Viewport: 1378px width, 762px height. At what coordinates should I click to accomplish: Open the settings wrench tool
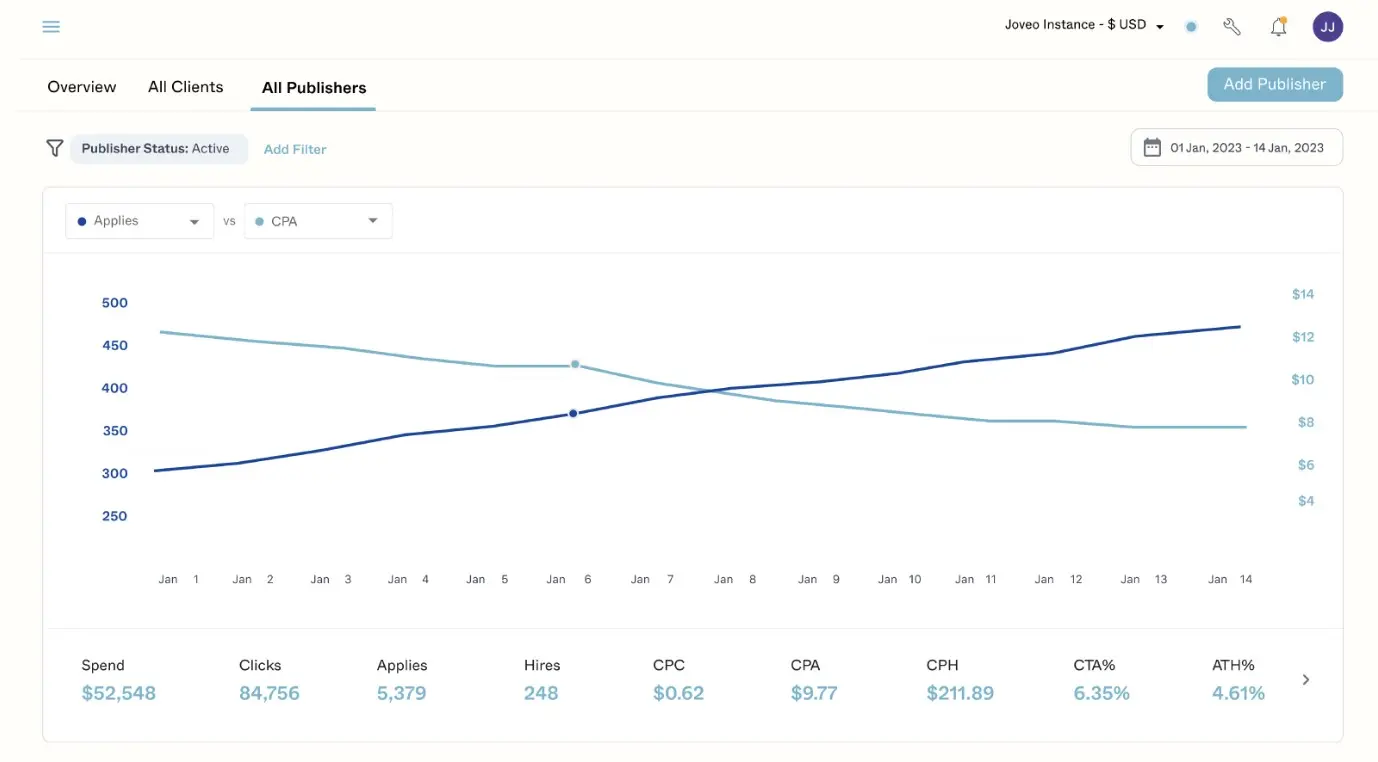pos(1231,26)
